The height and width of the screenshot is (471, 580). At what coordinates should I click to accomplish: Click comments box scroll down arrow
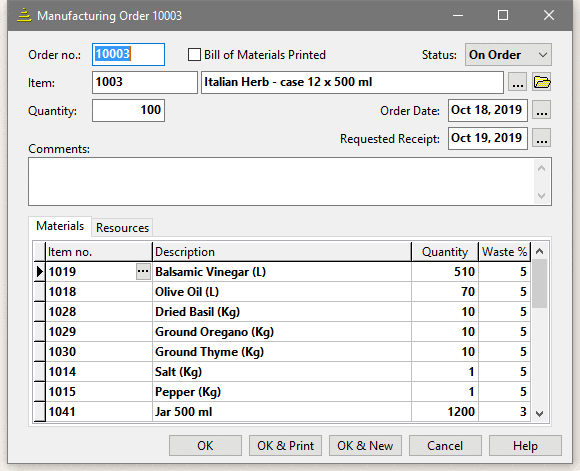(x=542, y=195)
